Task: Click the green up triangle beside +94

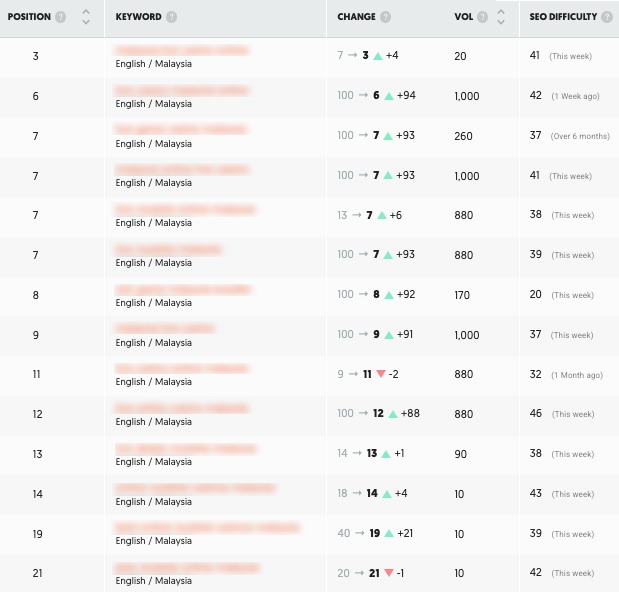Action: click(x=389, y=96)
